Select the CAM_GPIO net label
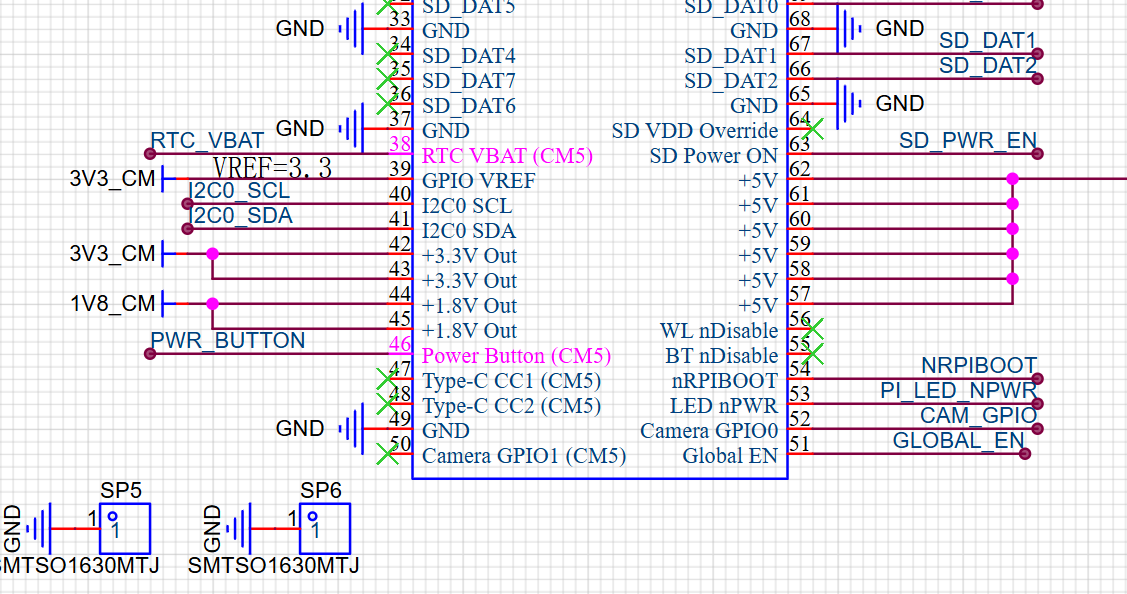1127x594 pixels. point(979,416)
